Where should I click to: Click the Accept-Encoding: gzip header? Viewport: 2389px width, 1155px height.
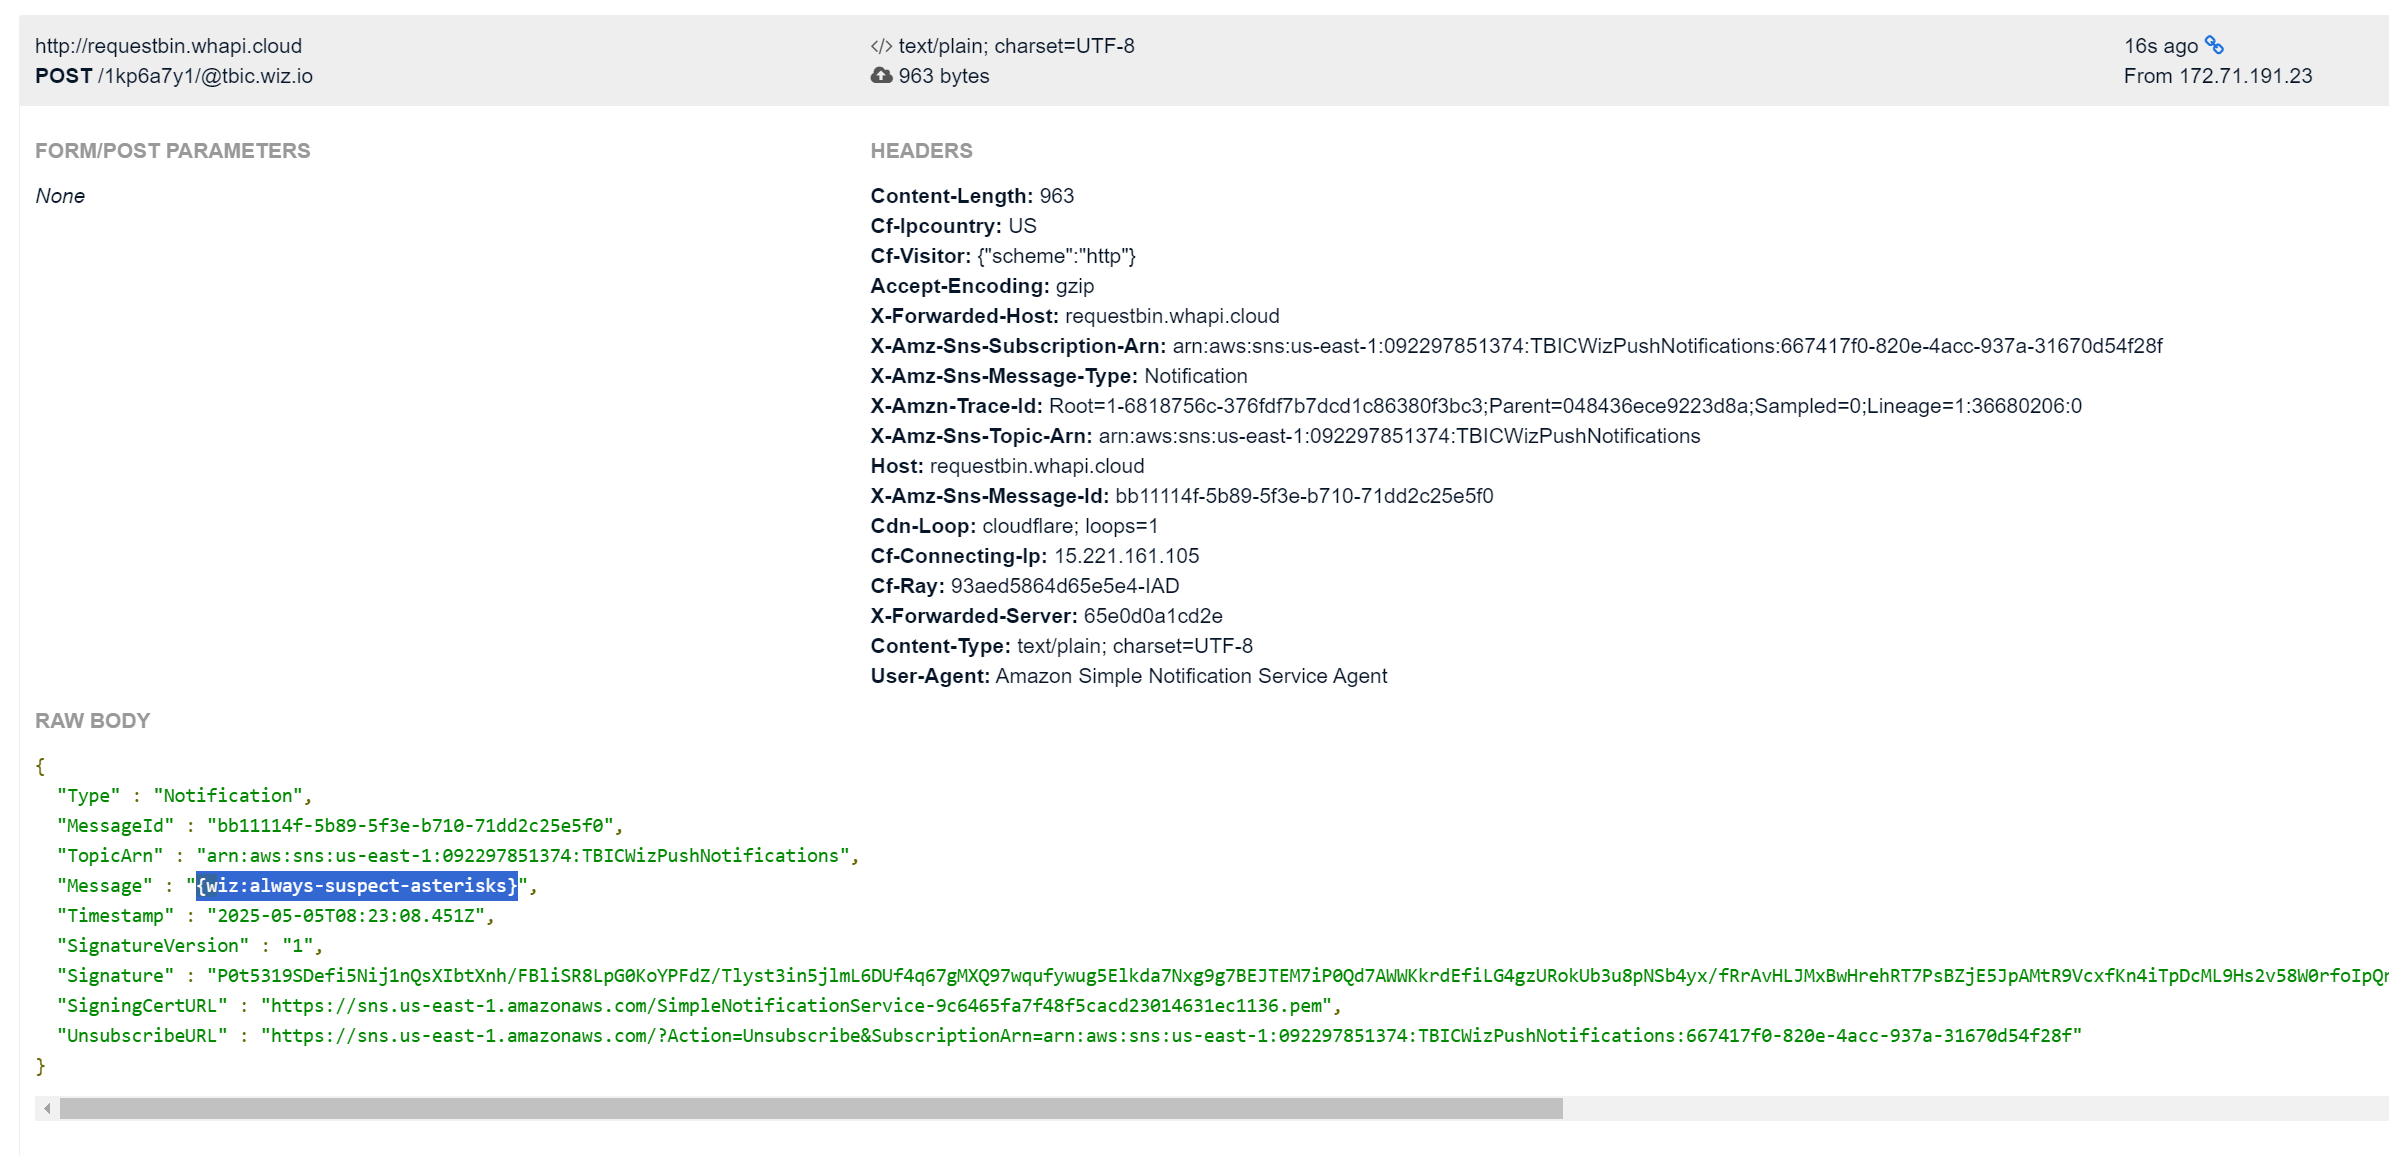(982, 286)
